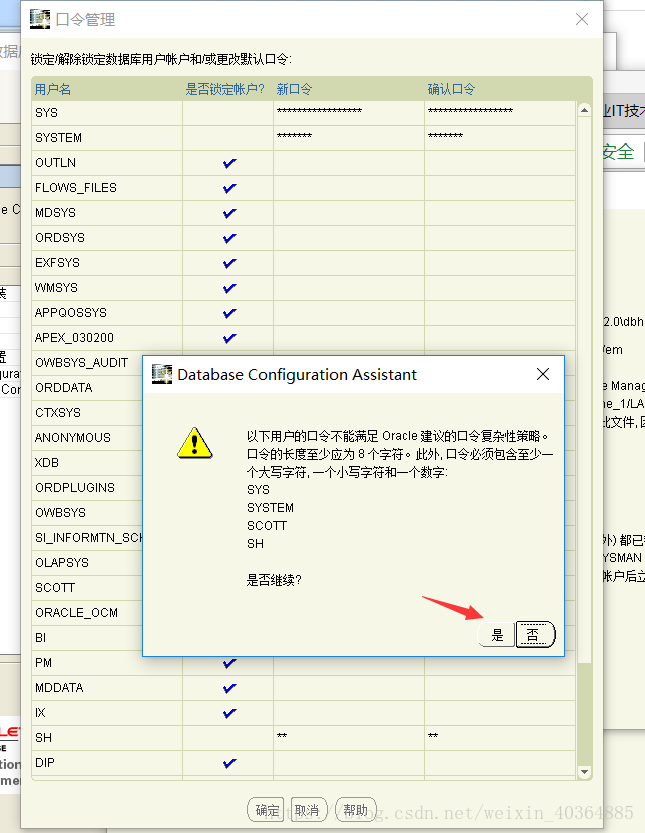Toggle the lock checkmark for MDSYS
This screenshot has width=645, height=833.
tap(229, 213)
